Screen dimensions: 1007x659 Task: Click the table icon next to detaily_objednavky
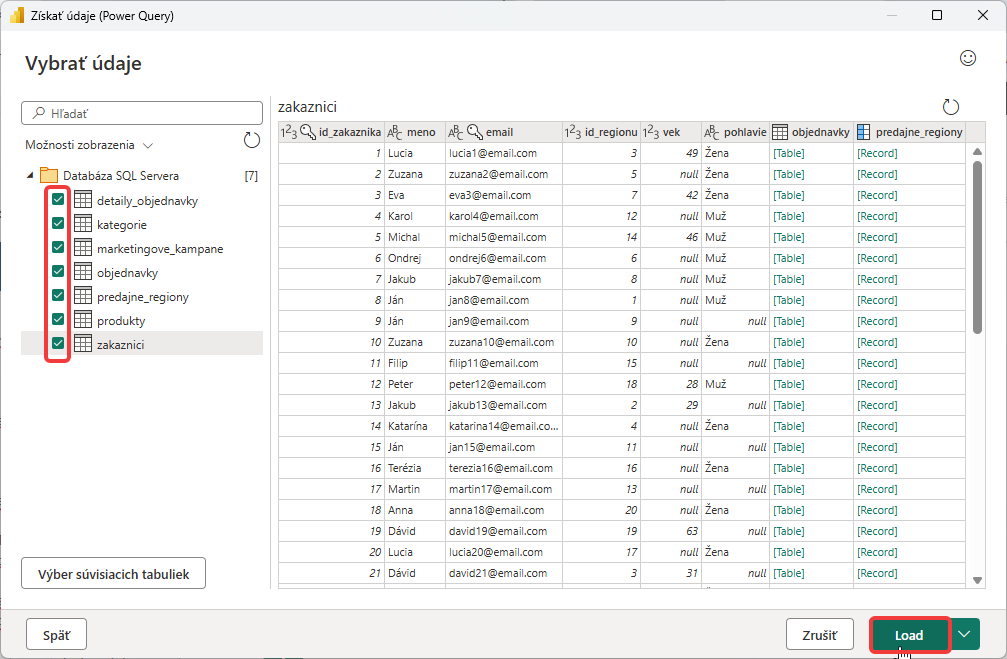(83, 200)
